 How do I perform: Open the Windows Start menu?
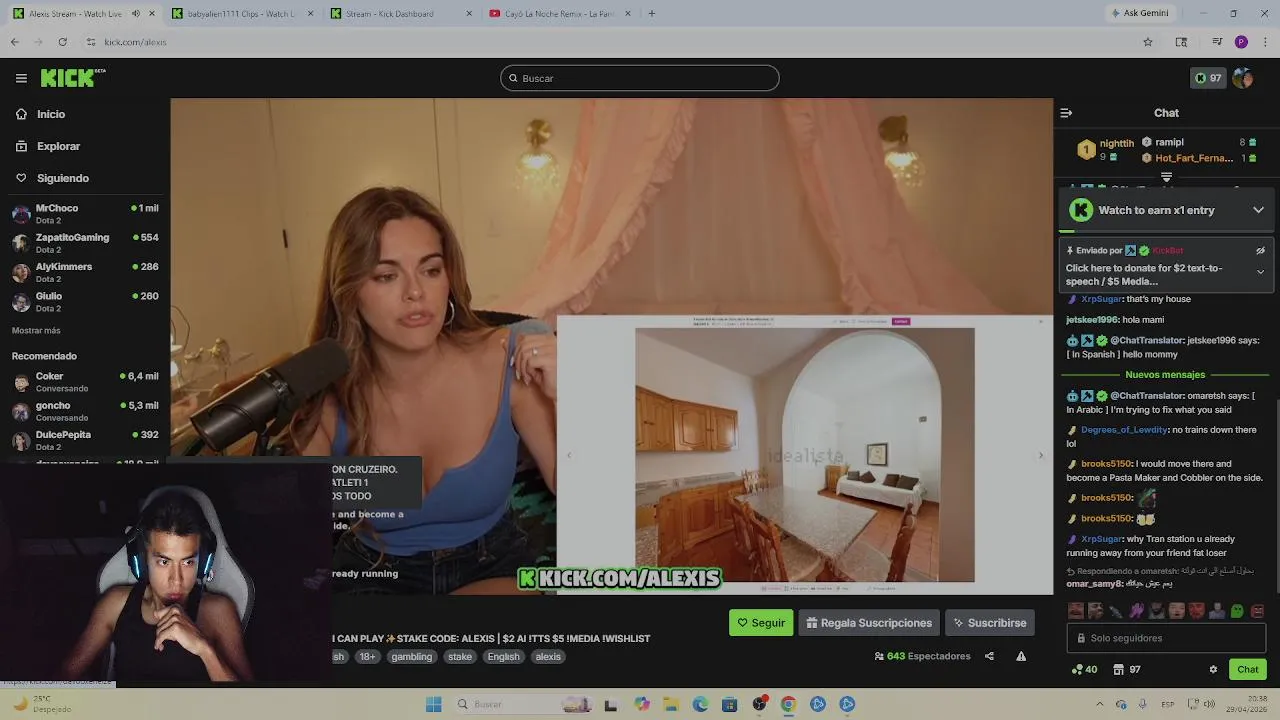433,704
